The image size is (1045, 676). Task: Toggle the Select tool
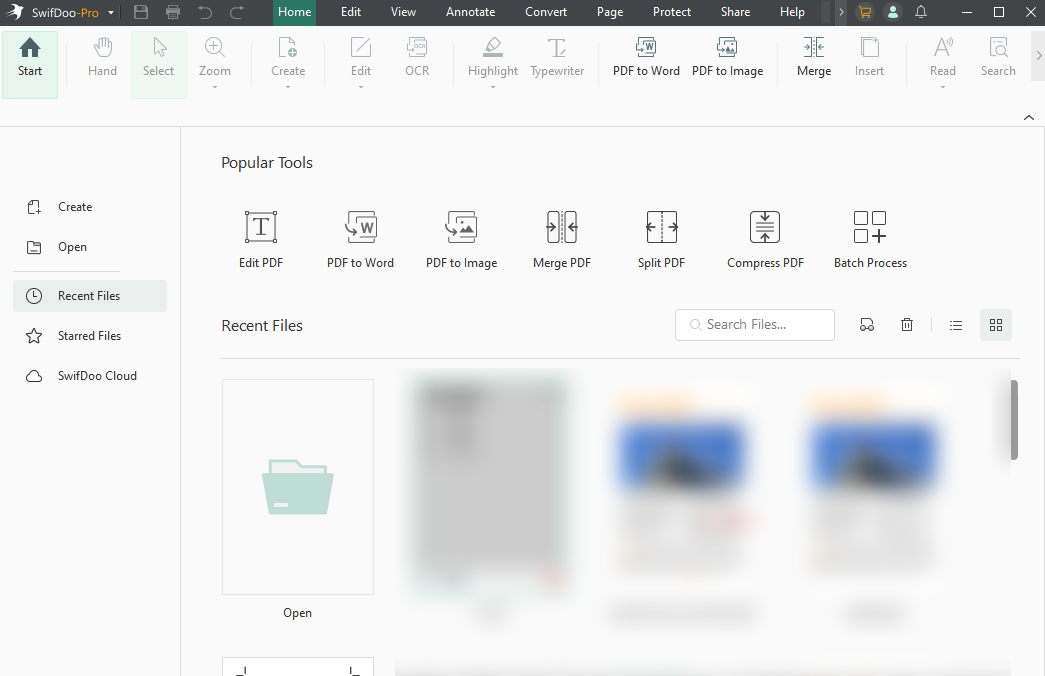click(158, 60)
